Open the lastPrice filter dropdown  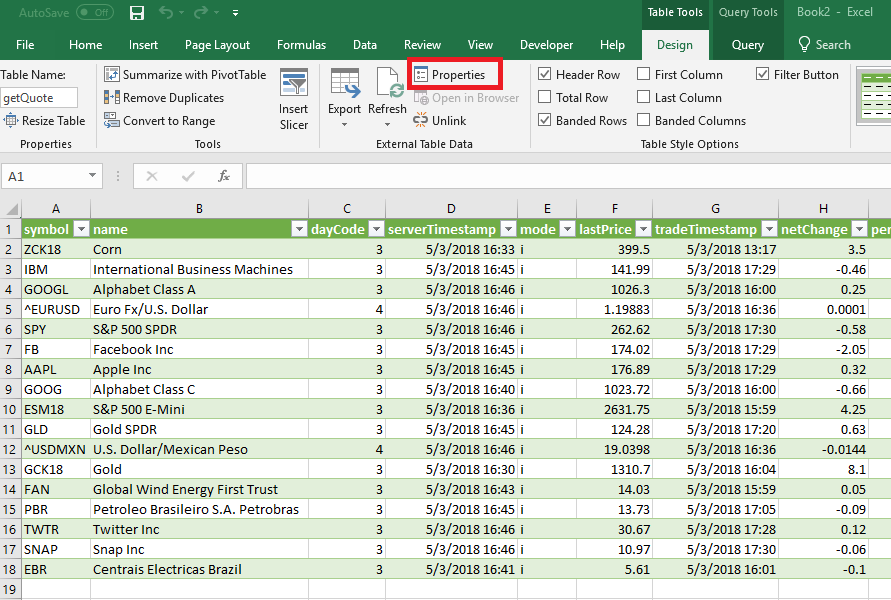click(x=643, y=229)
